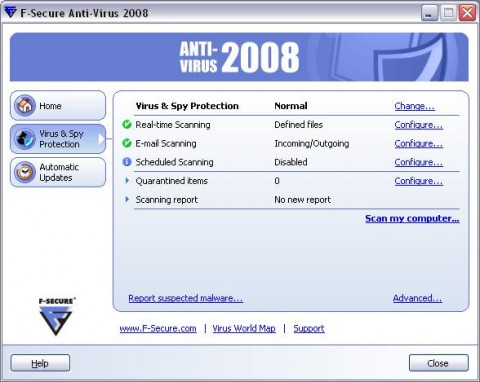
Task: Open the Virus World Map link
Action: [x=244, y=328]
